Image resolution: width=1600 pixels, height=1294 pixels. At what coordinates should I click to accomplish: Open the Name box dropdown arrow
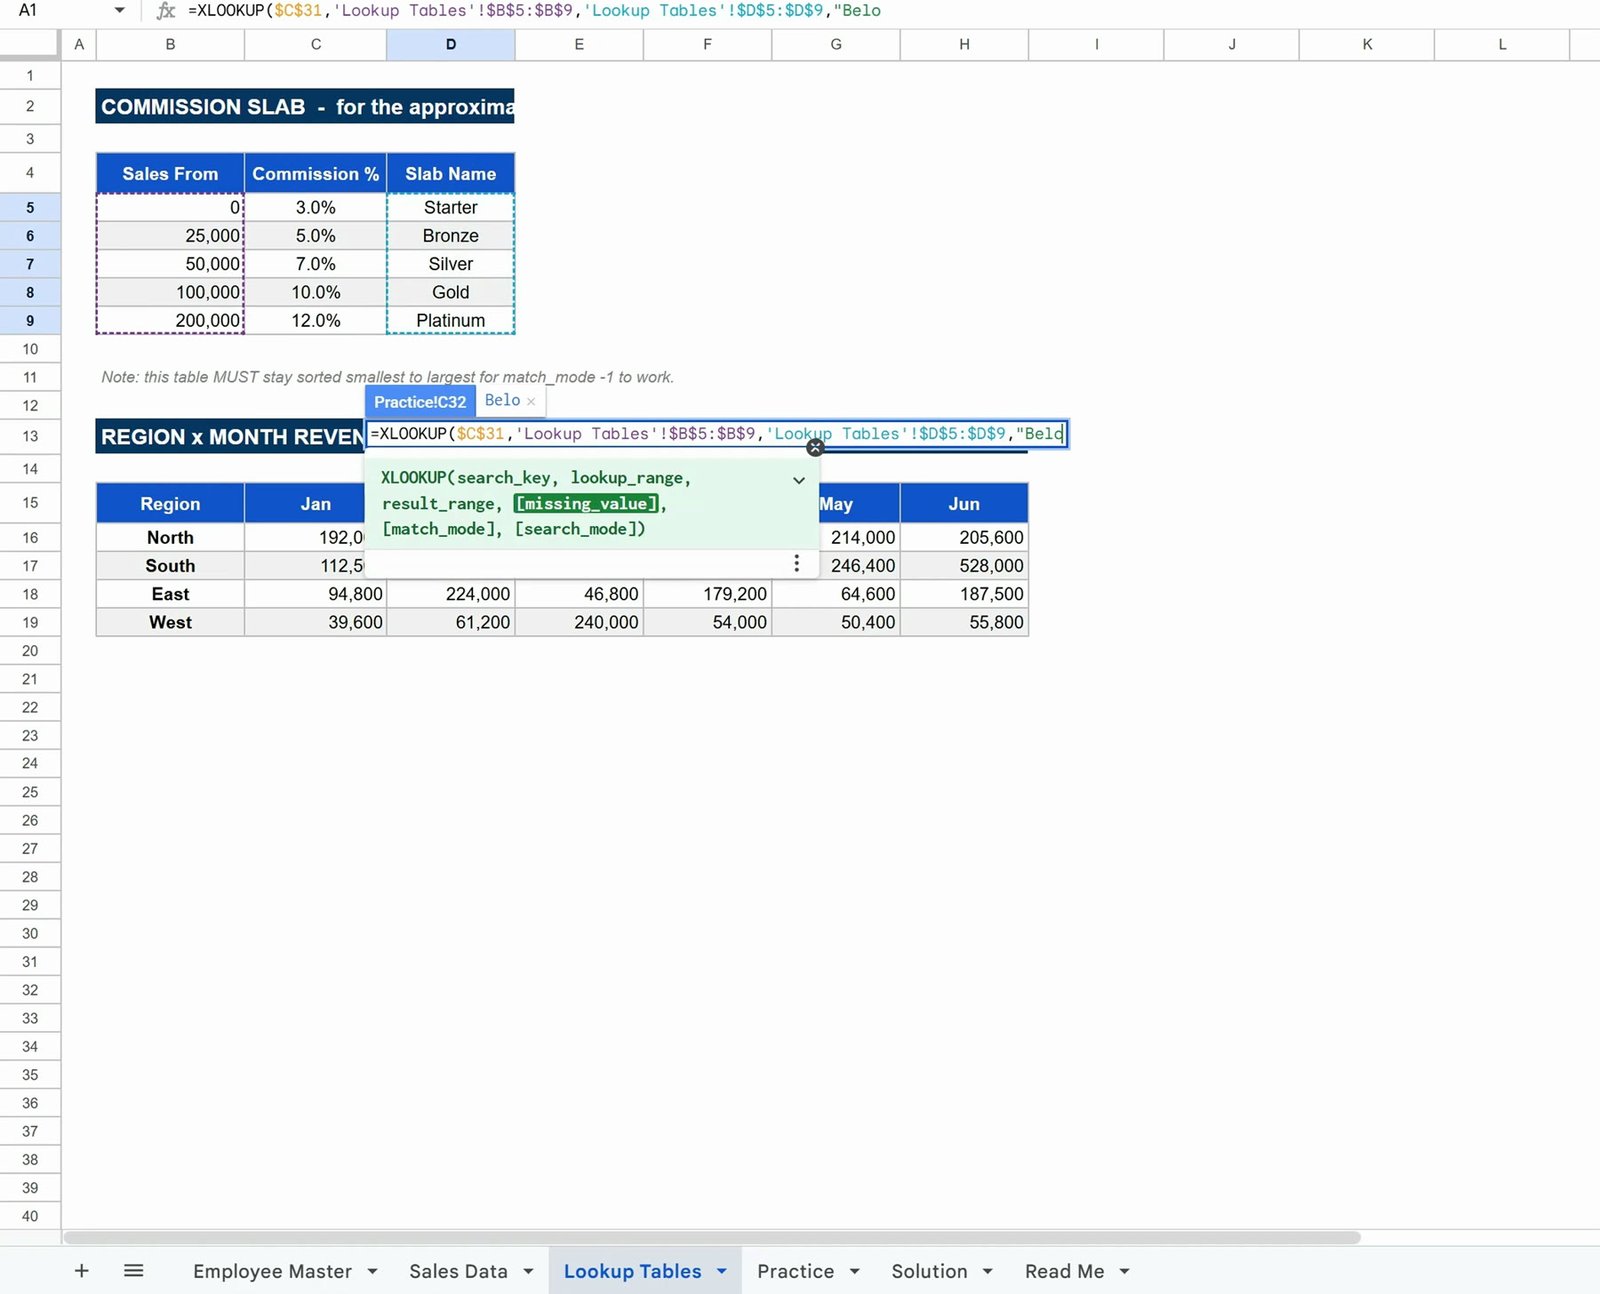coord(119,10)
